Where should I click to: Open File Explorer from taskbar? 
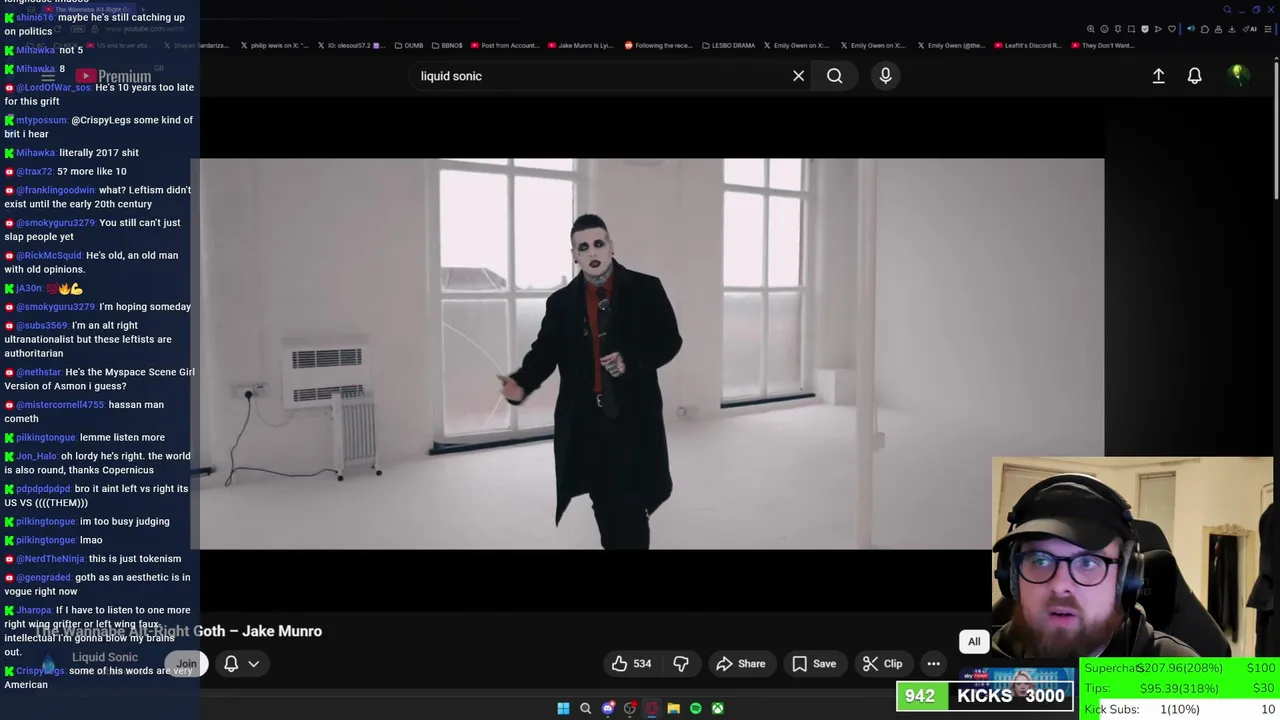click(x=673, y=708)
